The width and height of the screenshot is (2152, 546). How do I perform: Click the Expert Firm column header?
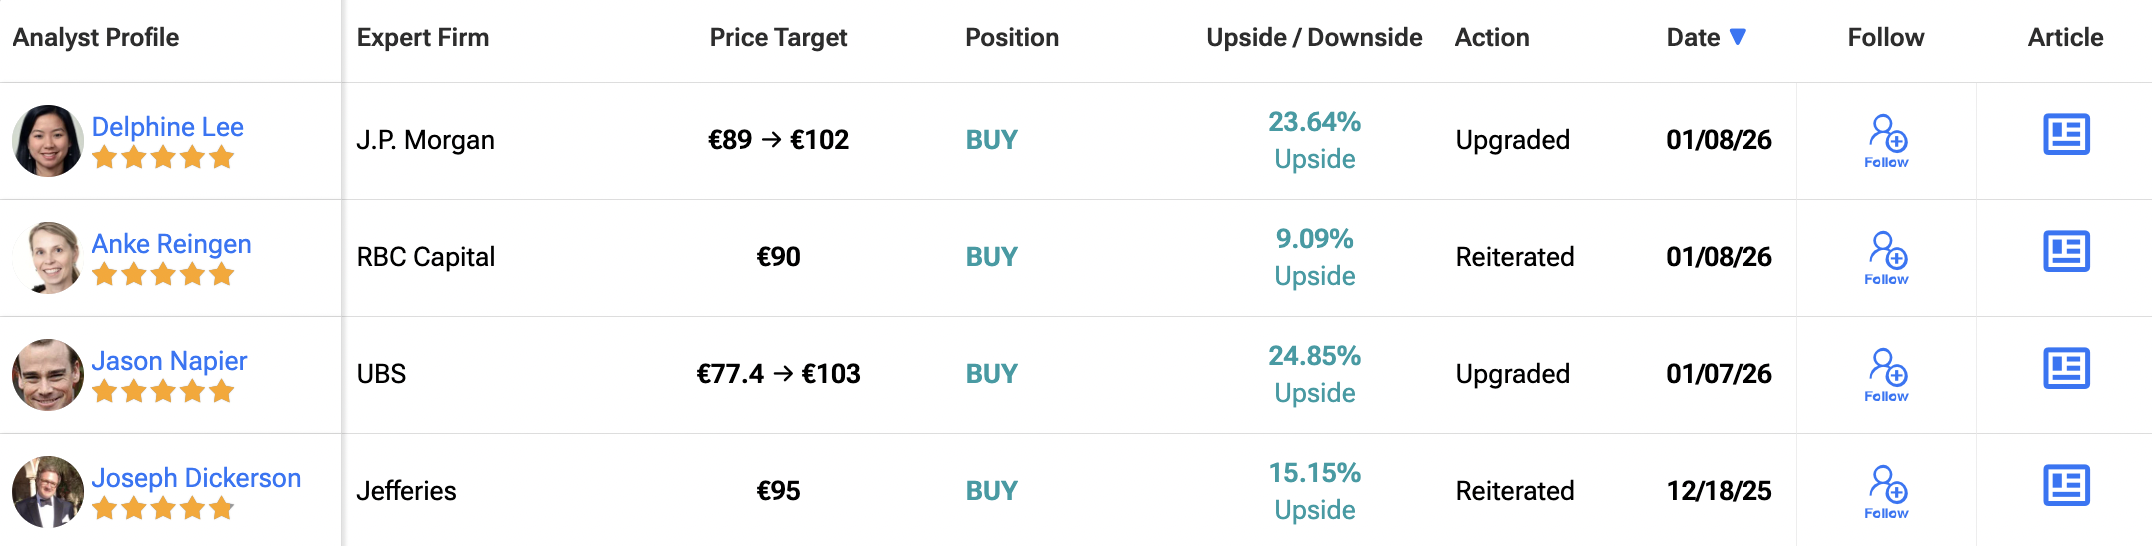click(423, 38)
